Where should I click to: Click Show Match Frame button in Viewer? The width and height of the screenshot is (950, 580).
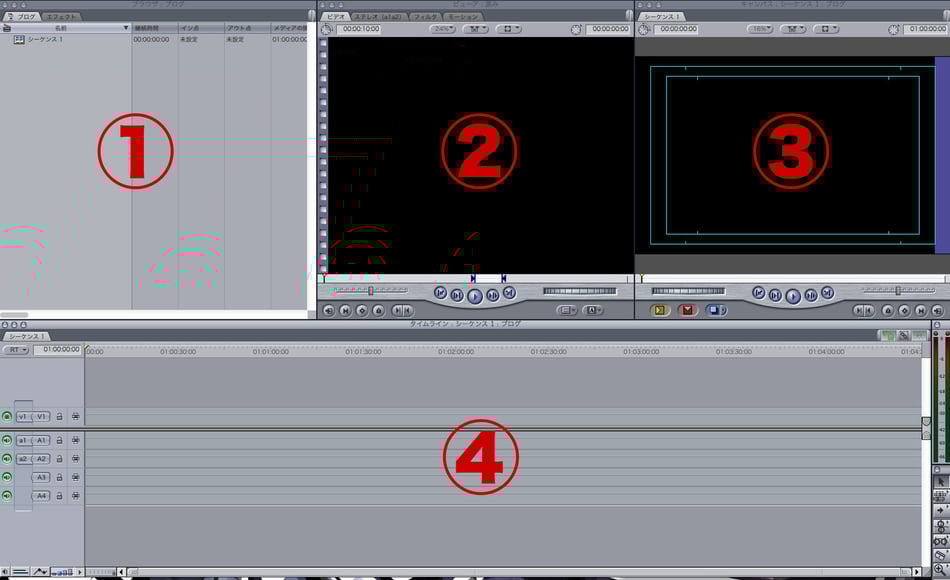click(x=328, y=310)
